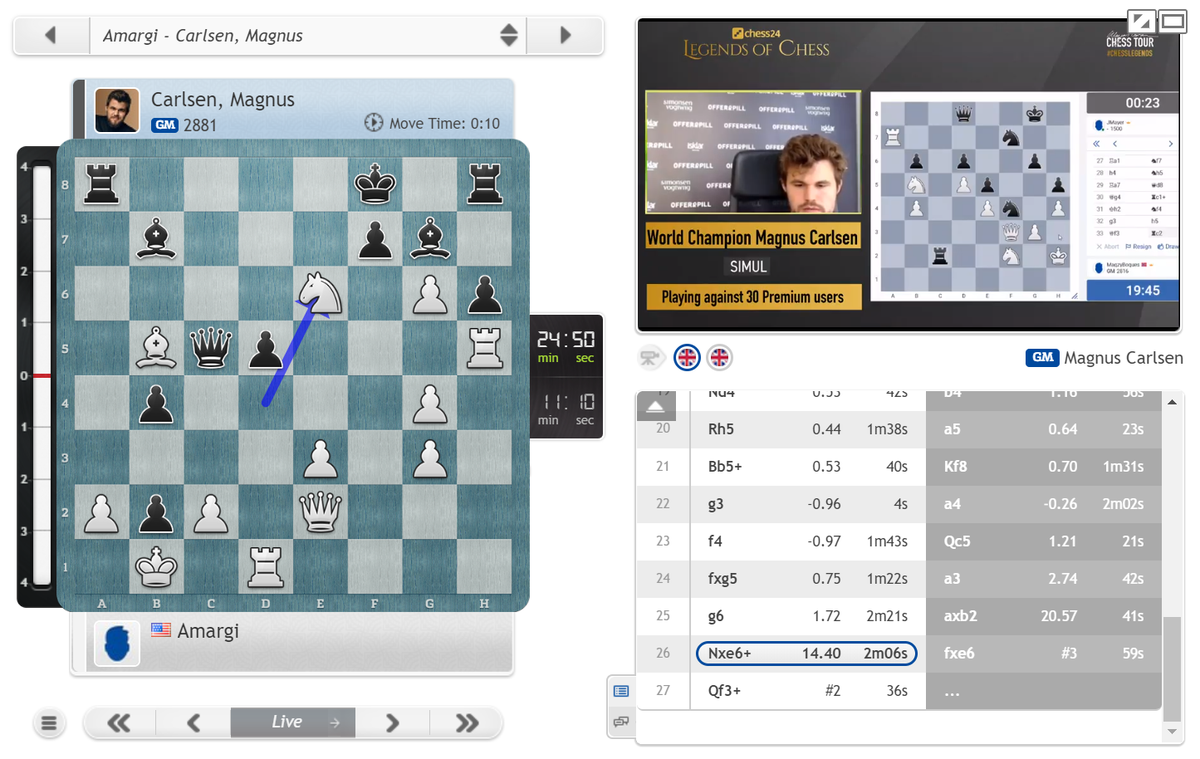Screen dimensions: 1200x759
Task: Select the black bishop on b7
Action: 157,239
